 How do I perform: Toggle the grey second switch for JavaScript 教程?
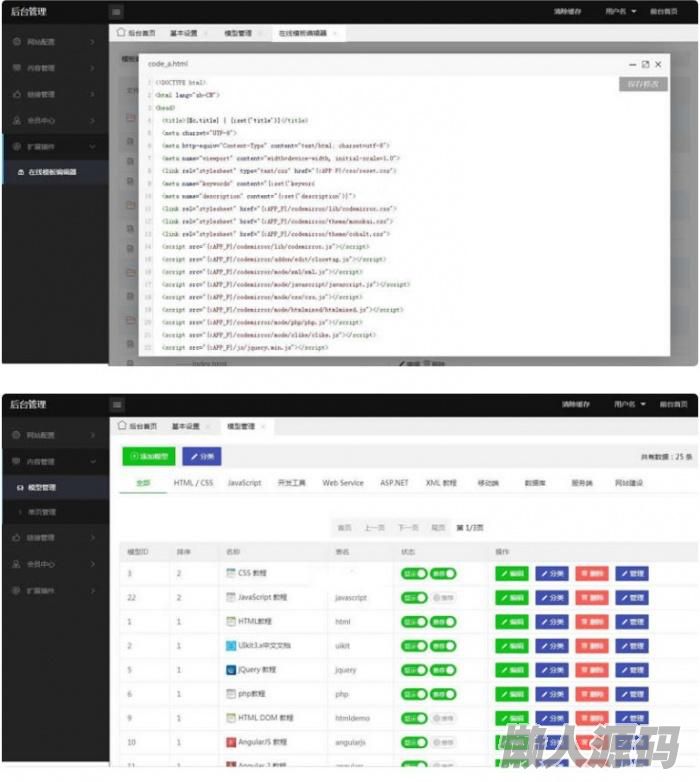coord(443,597)
